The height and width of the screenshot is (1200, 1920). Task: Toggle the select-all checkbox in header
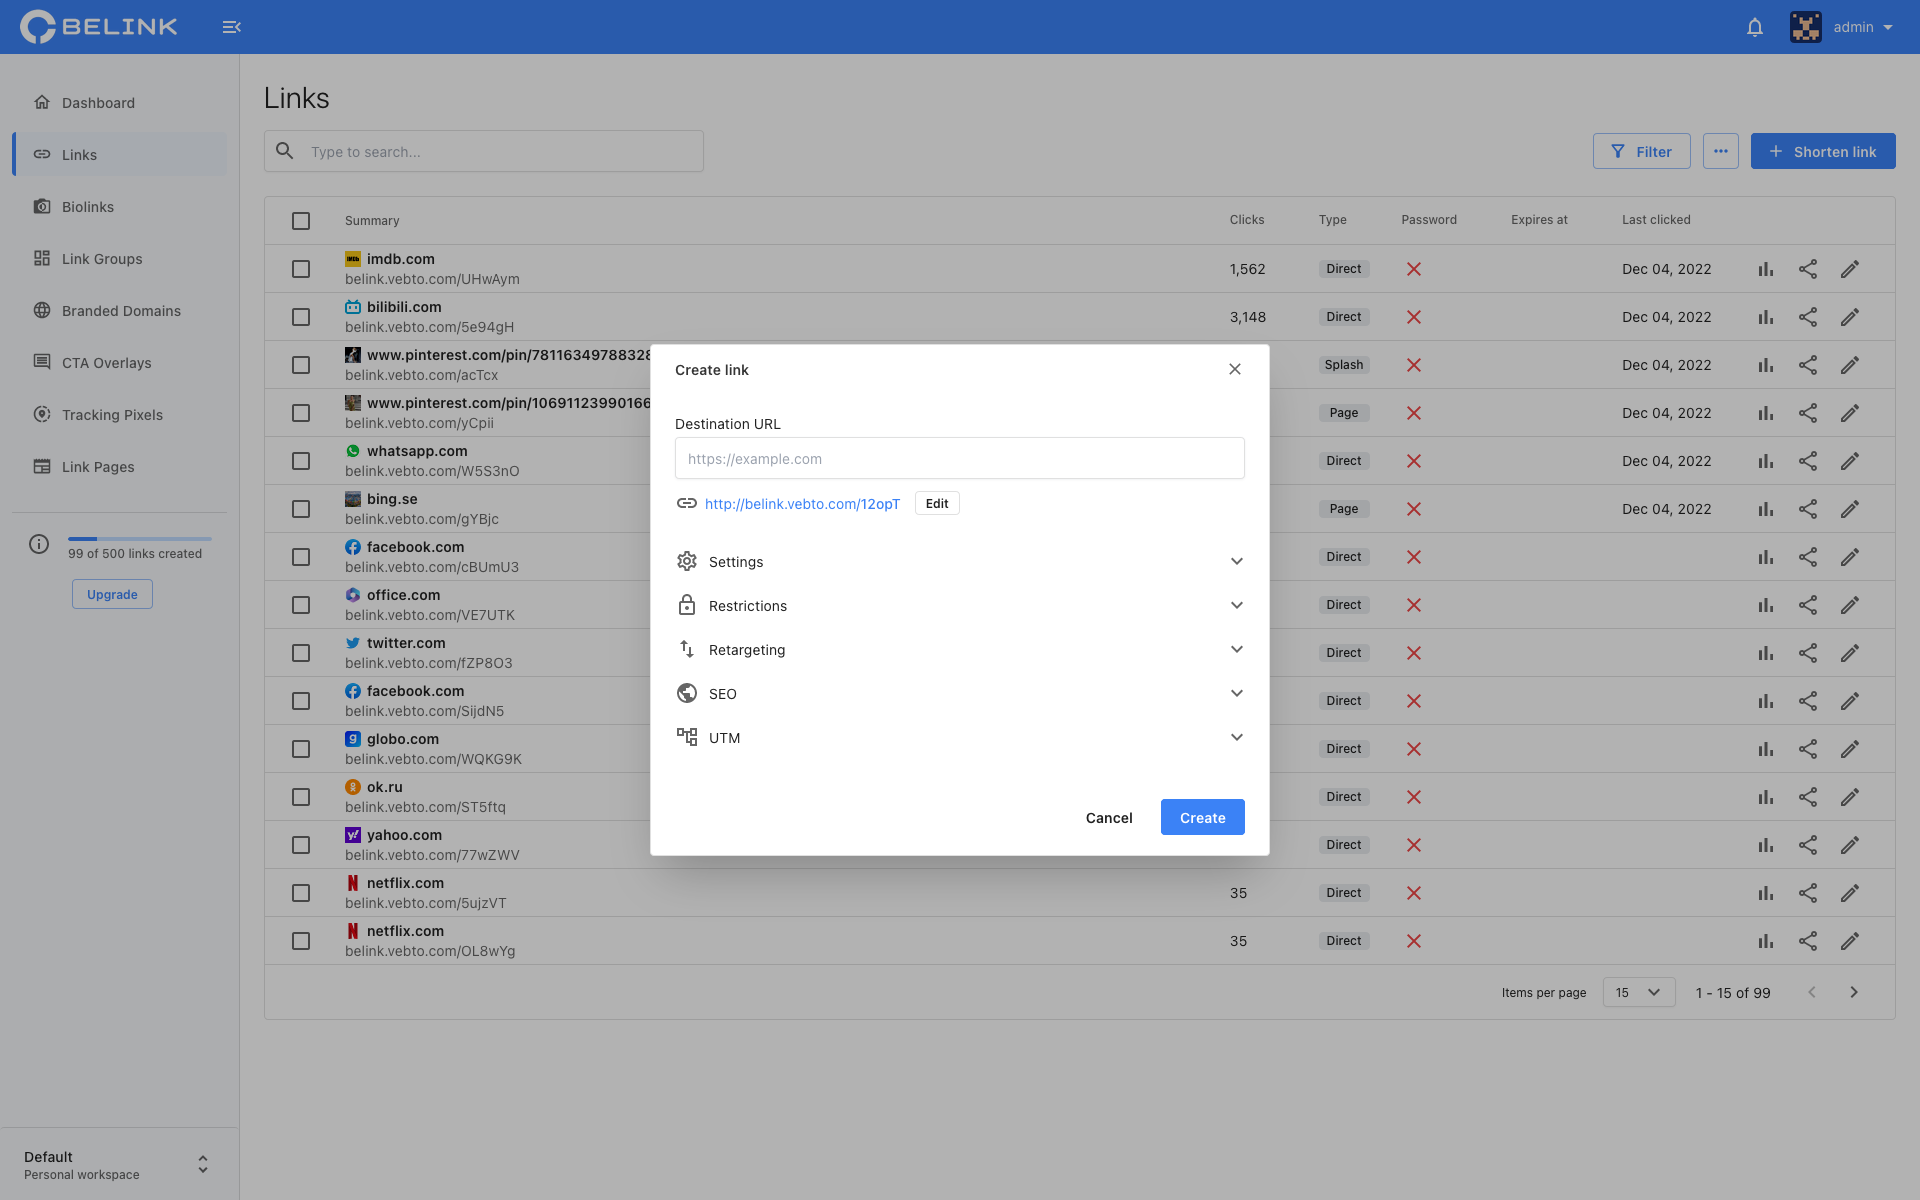(x=301, y=221)
